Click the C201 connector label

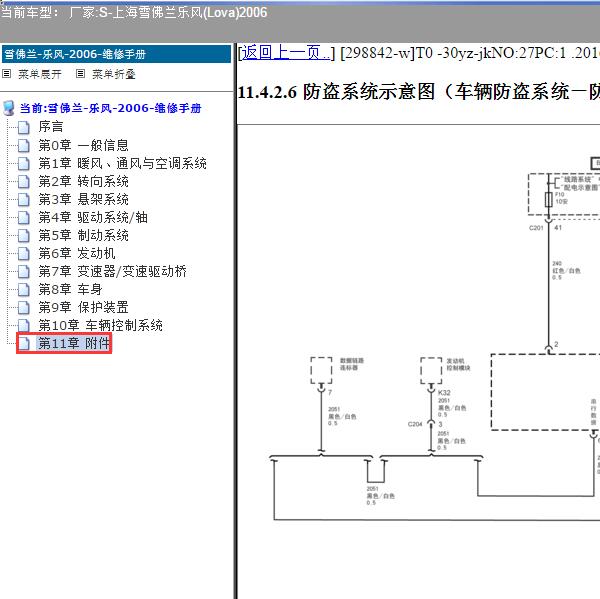pyautogui.click(x=536, y=228)
